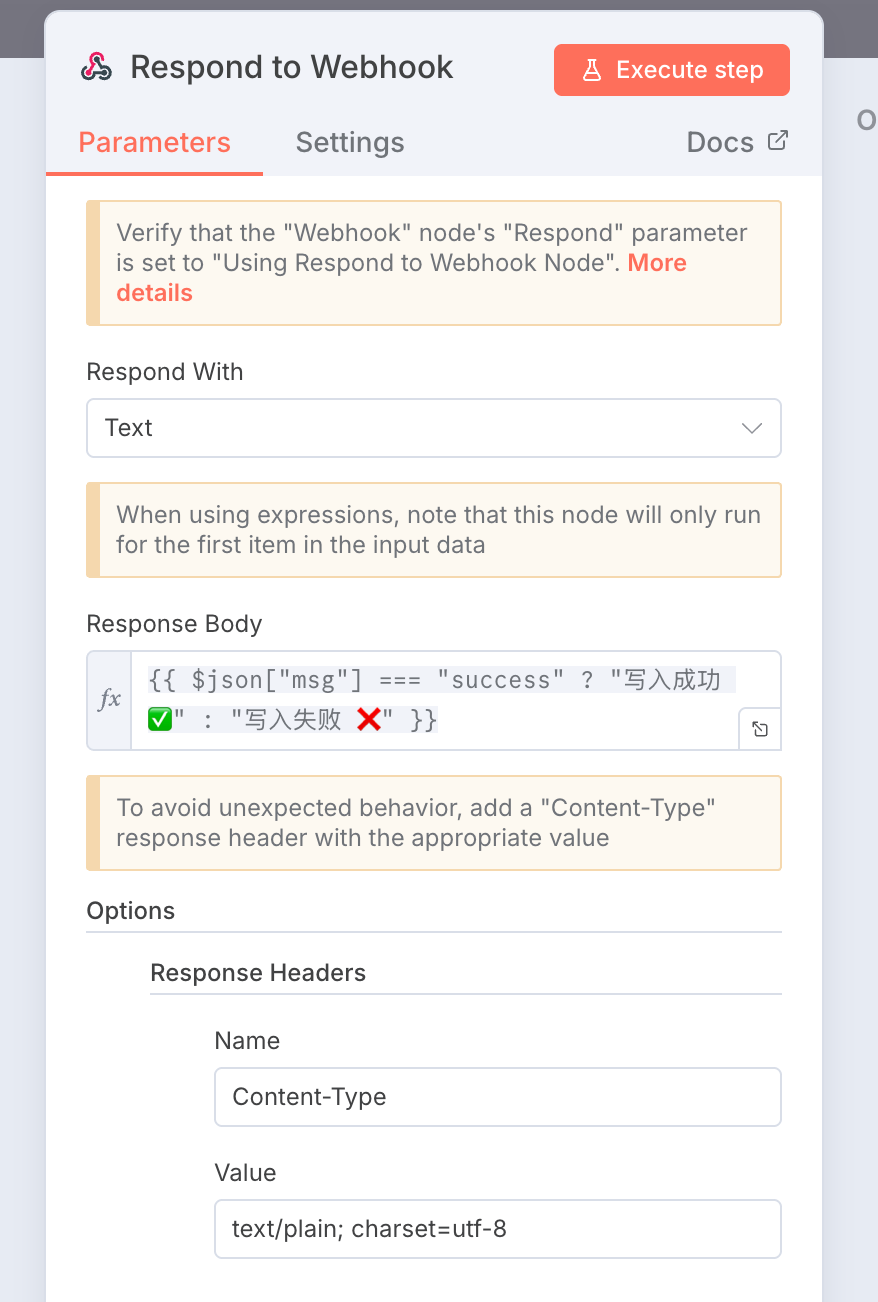Switch to the Settings tab
The width and height of the screenshot is (878, 1302).
pos(350,143)
